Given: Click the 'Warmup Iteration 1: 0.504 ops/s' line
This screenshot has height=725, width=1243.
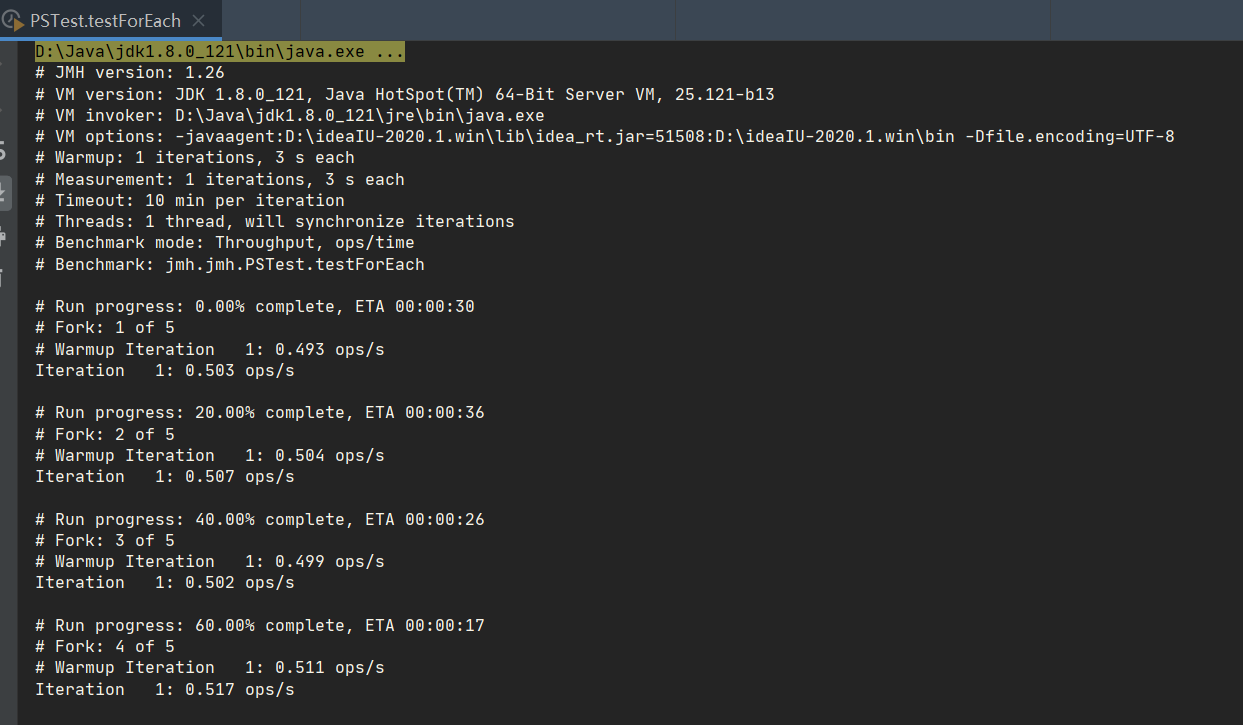Looking at the screenshot, I should pos(210,455).
